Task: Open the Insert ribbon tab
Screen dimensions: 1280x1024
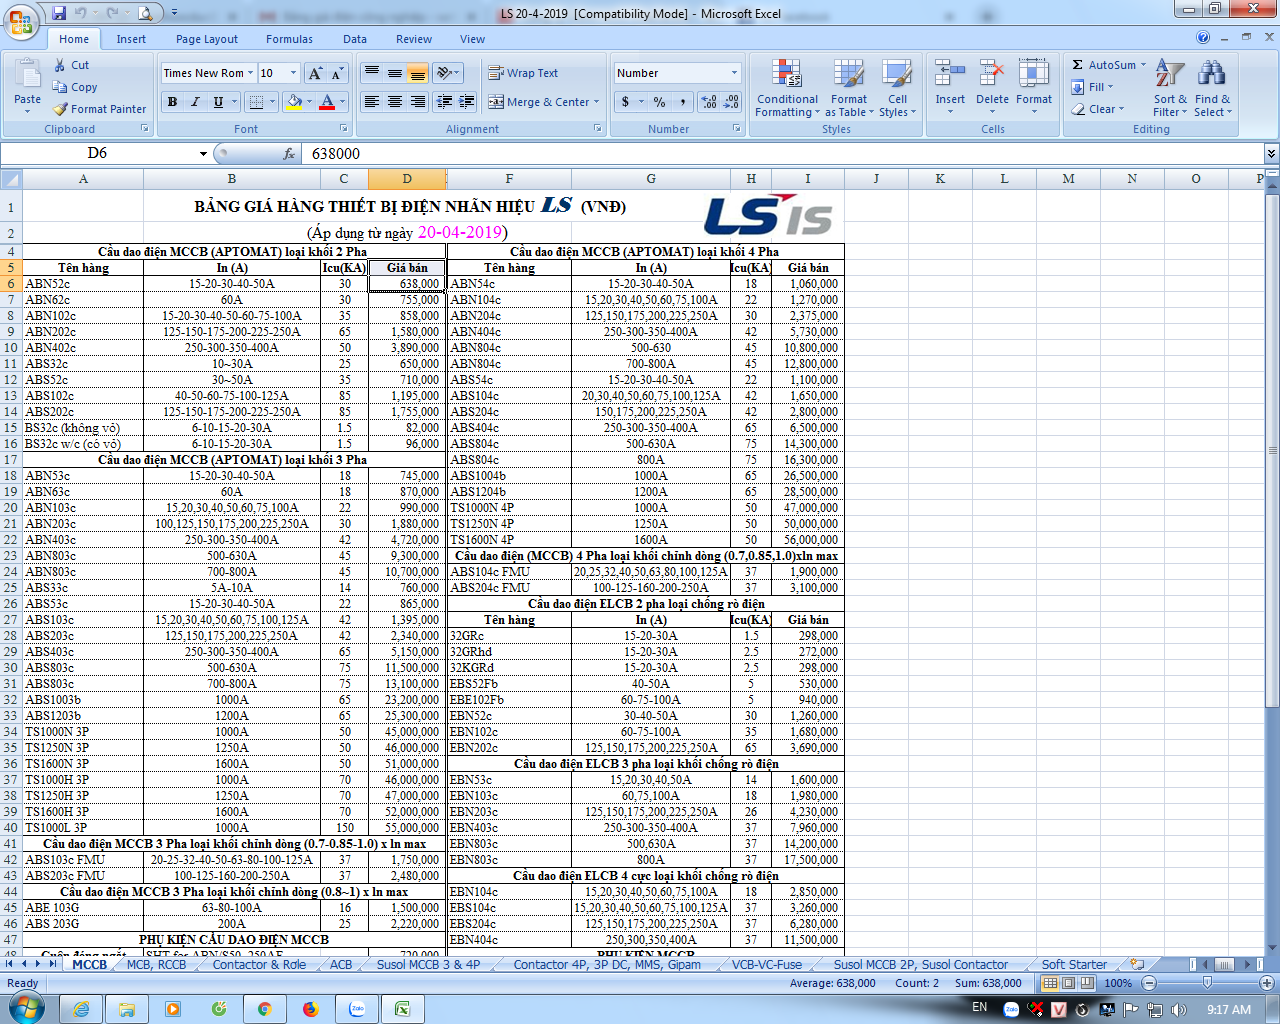Action: 131,39
